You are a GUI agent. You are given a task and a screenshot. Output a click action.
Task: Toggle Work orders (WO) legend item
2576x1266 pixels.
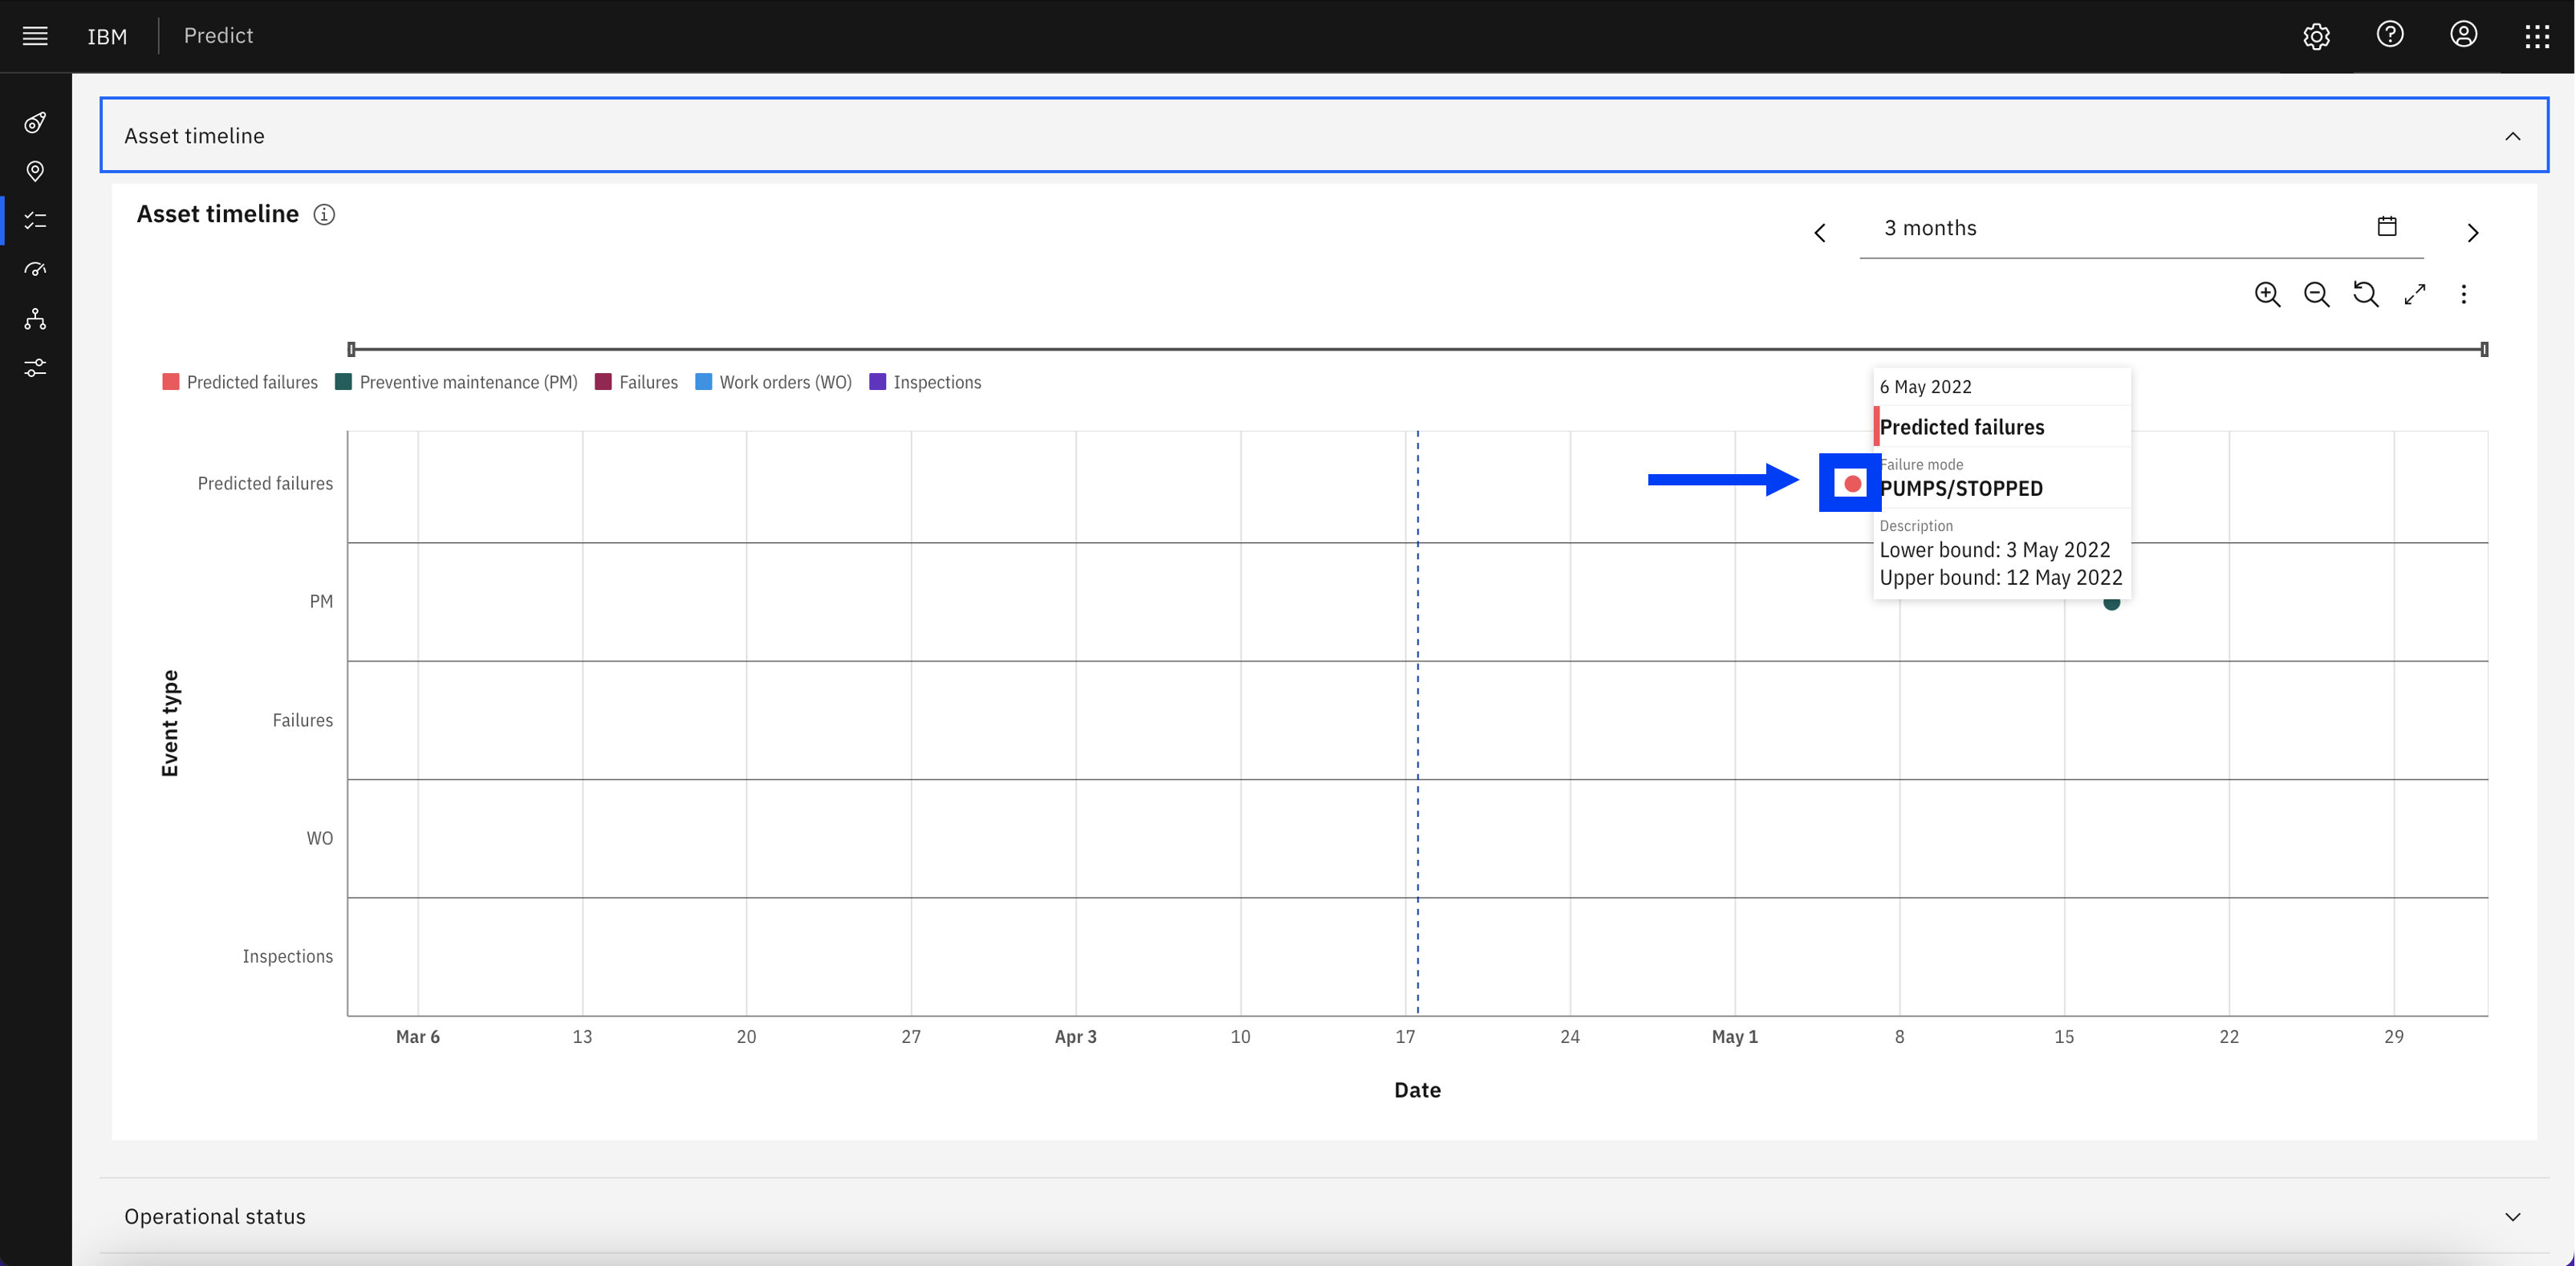point(773,383)
